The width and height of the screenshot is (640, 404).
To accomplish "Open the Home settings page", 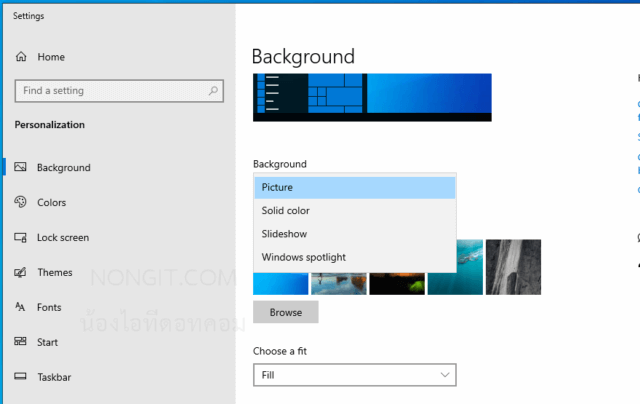I will [51, 57].
